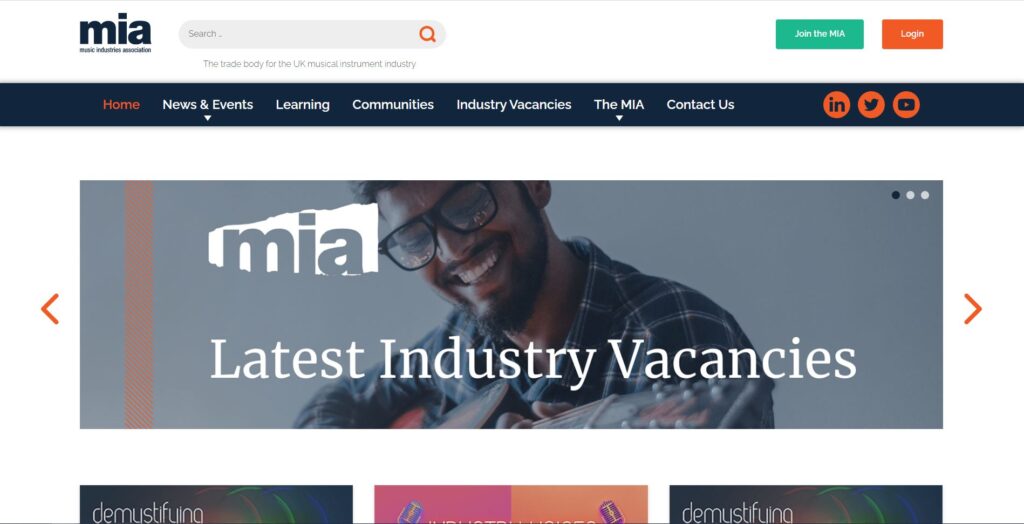Image resolution: width=1024 pixels, height=524 pixels.
Task: Open the Learning menu item
Action: (x=302, y=105)
